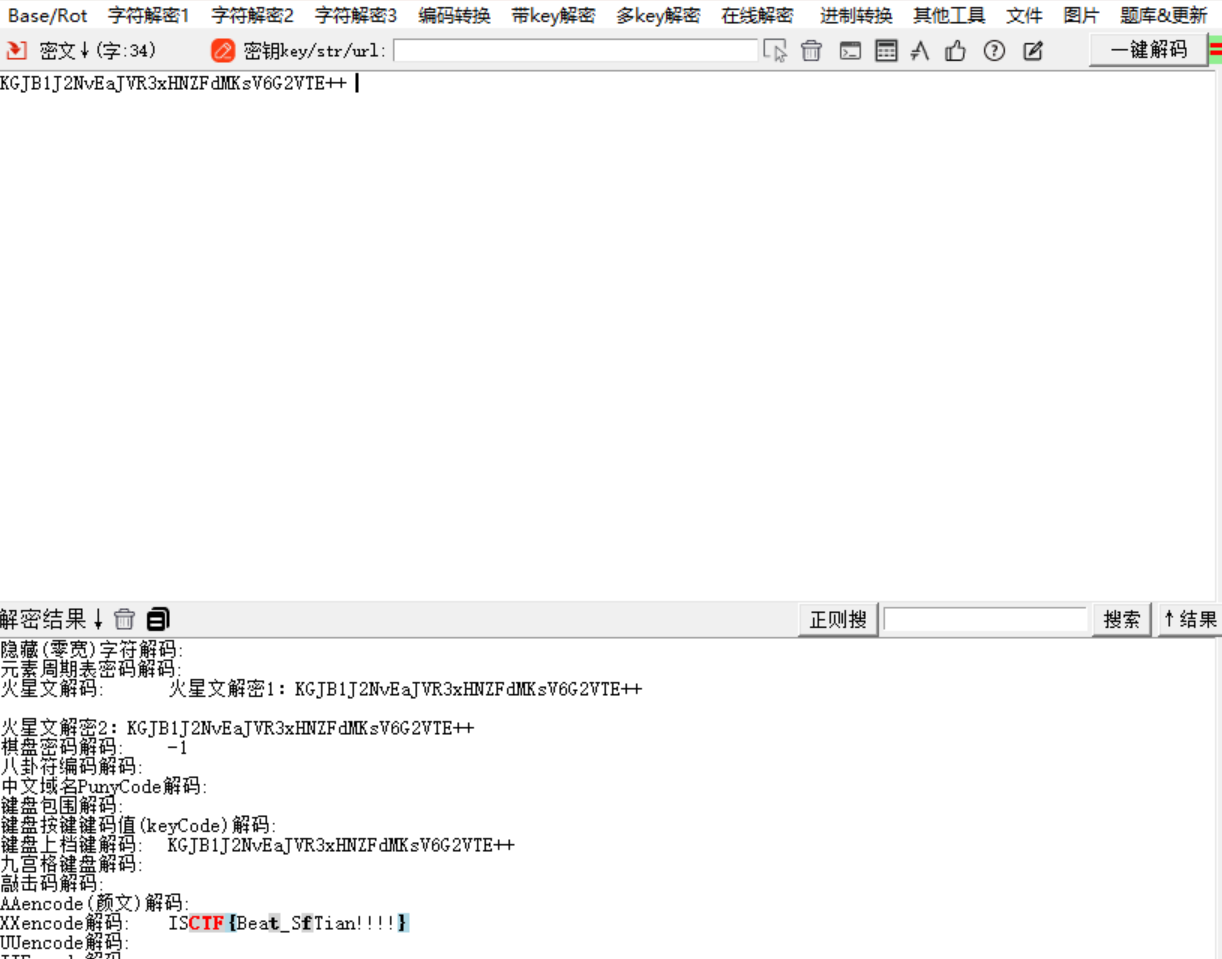Click the XXencode解码 result line
Image resolution: width=1222 pixels, height=959 pixels.
tap(205, 923)
